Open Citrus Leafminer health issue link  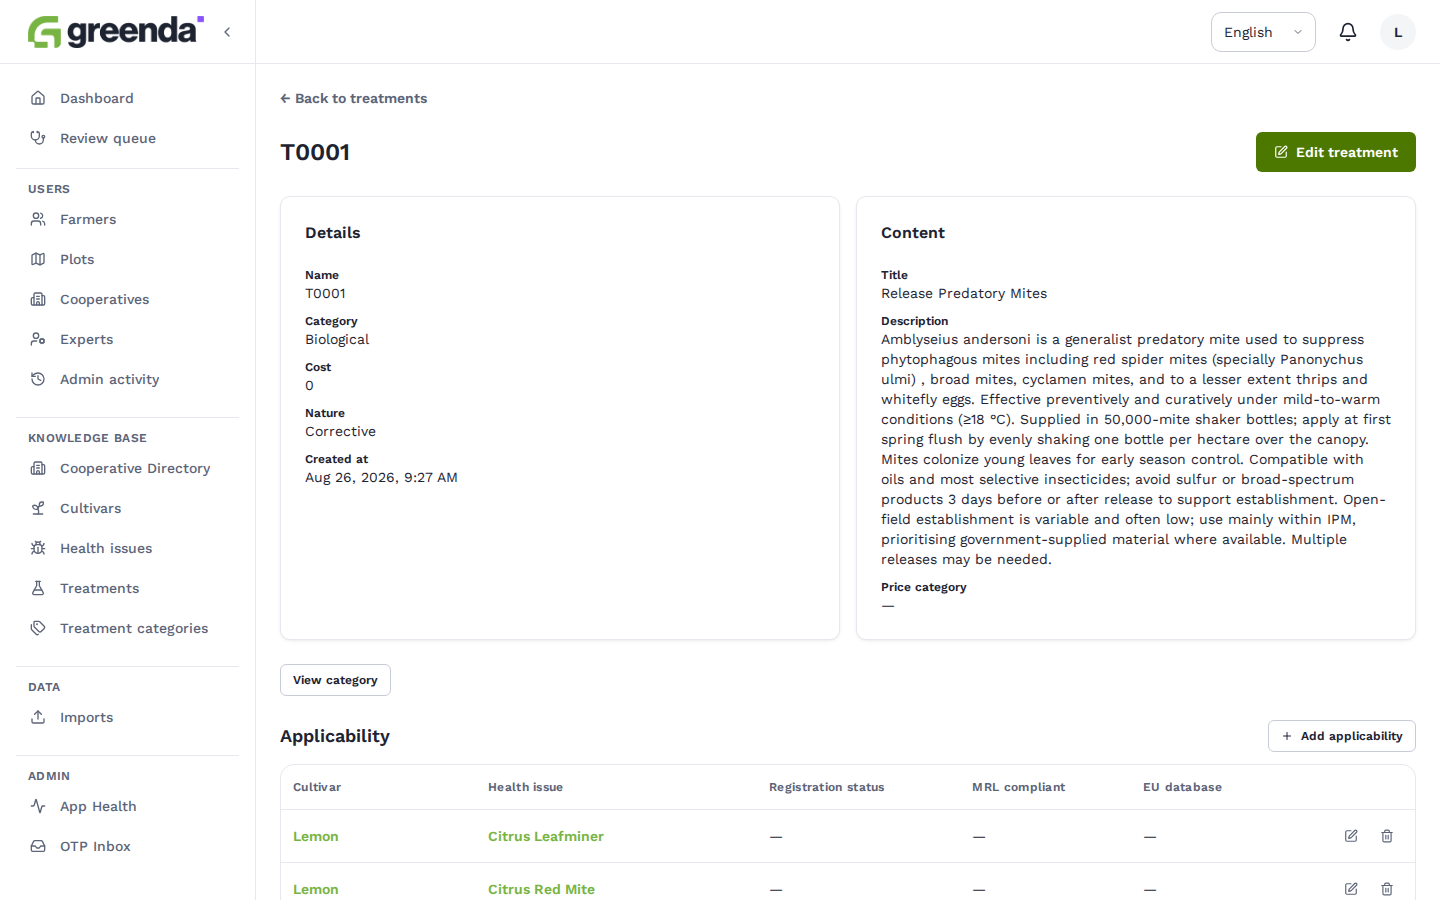coord(546,836)
